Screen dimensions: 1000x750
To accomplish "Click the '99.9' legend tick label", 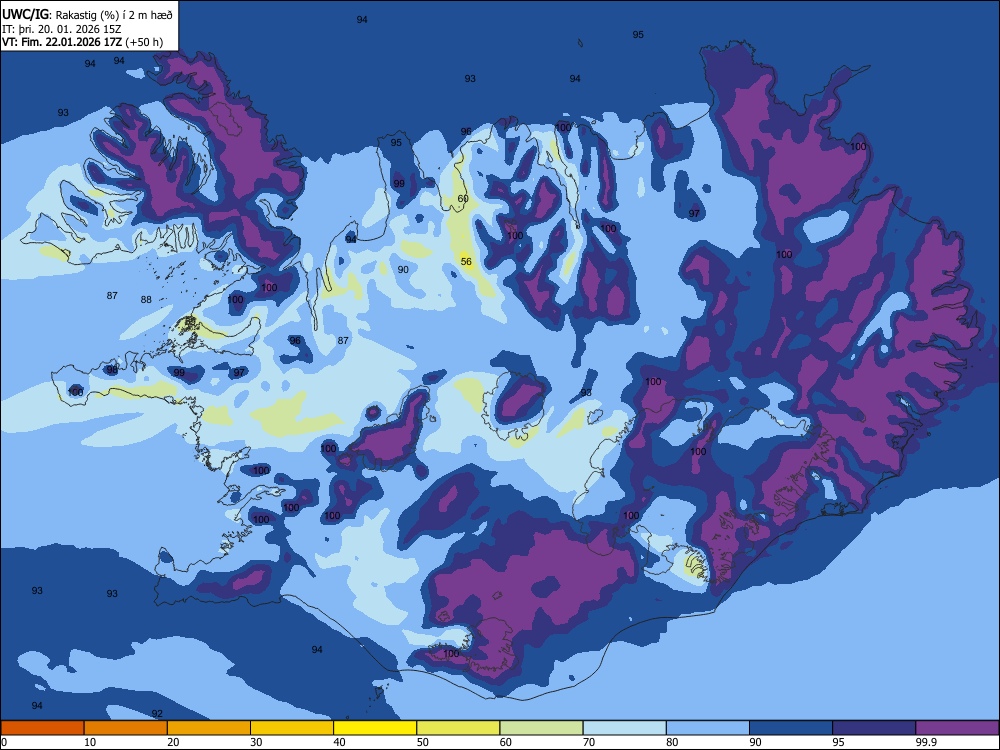I will click(x=926, y=742).
